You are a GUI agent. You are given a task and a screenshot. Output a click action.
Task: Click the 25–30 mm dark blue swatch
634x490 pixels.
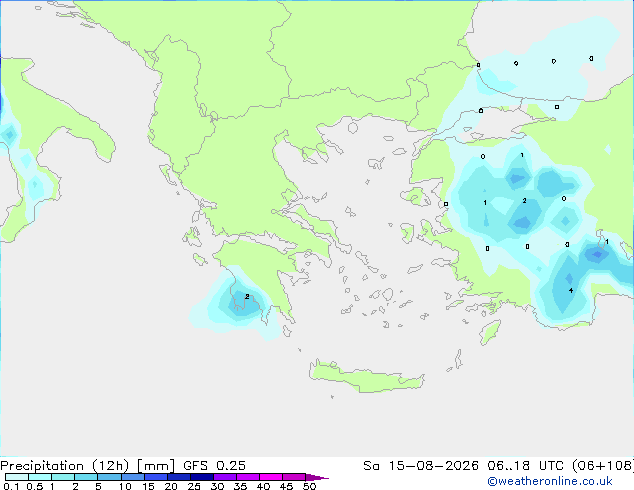(201, 477)
